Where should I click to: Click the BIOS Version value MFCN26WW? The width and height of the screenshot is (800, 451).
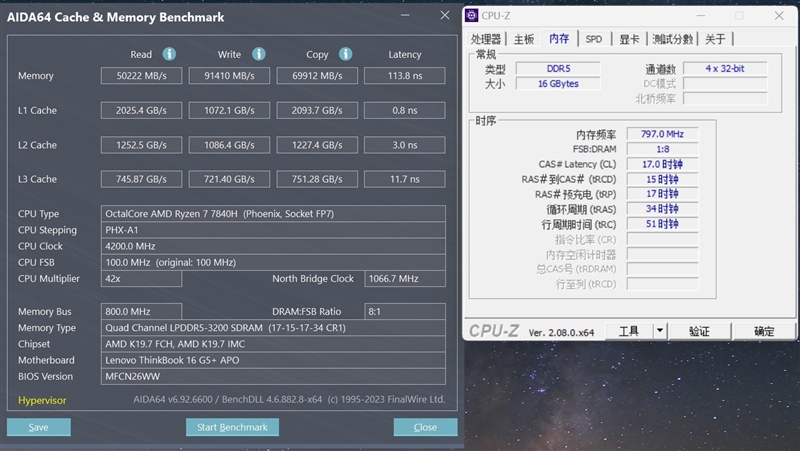click(273, 377)
